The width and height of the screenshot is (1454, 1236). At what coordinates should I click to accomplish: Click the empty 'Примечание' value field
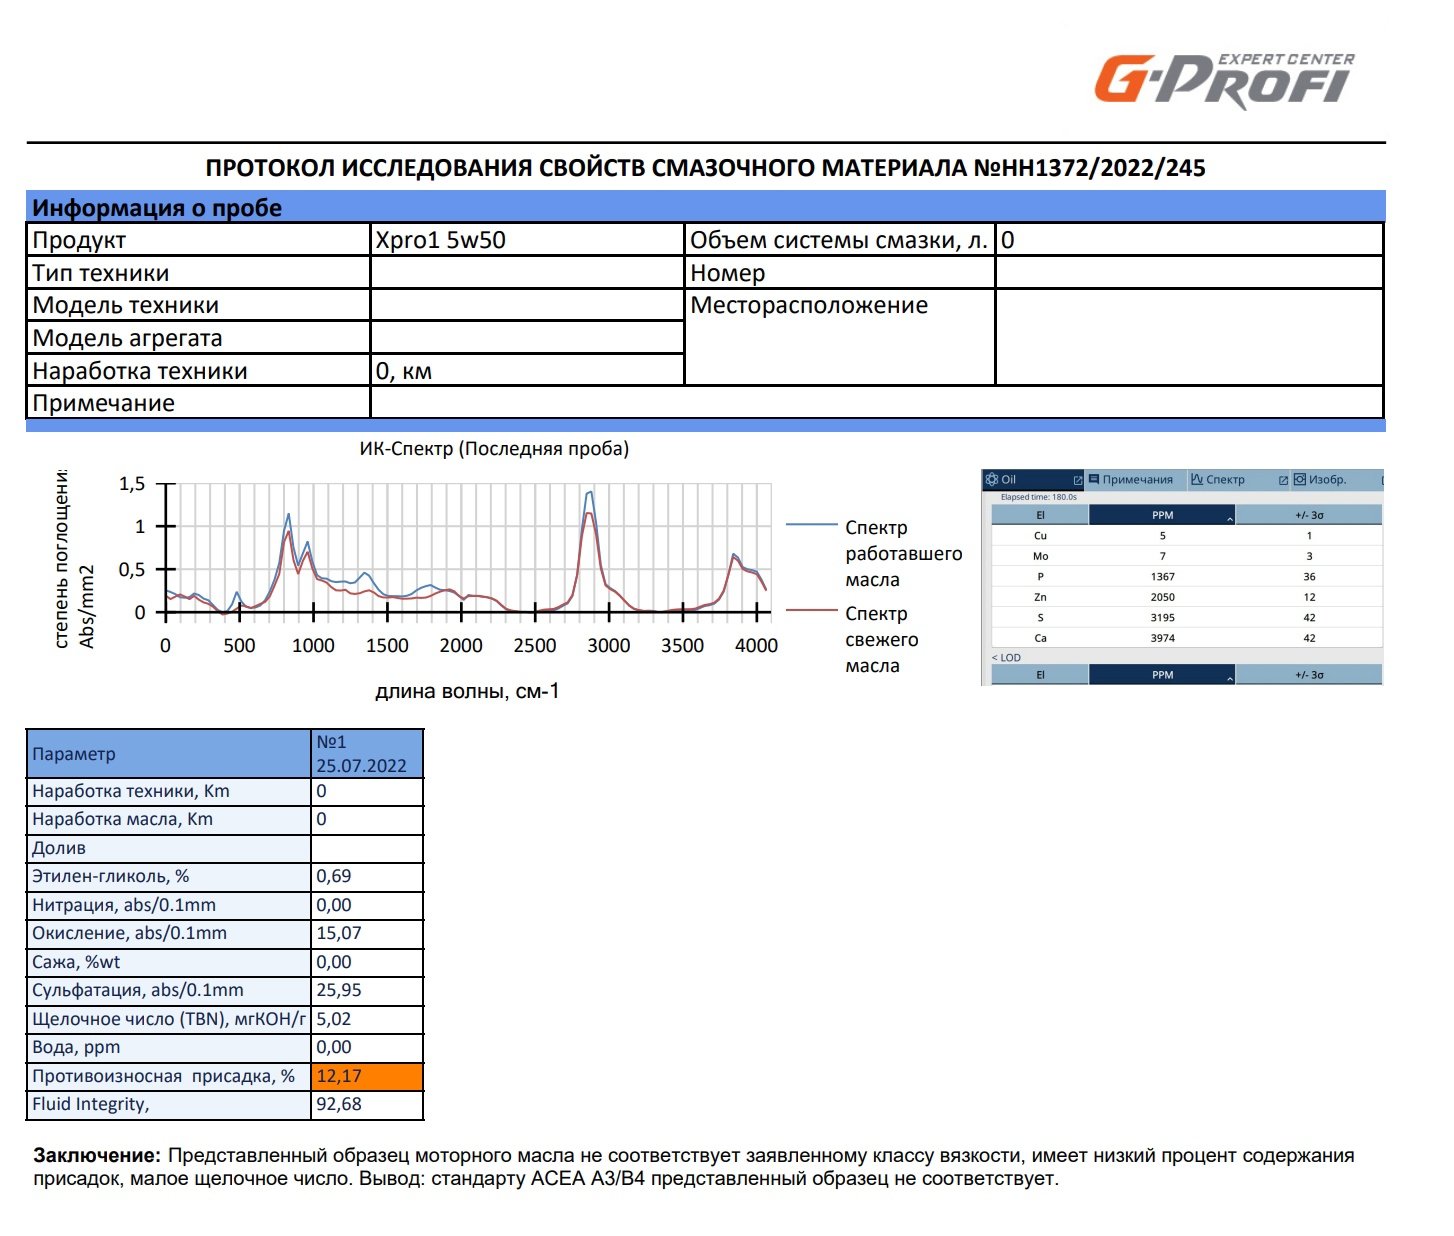pyautogui.click(x=876, y=403)
